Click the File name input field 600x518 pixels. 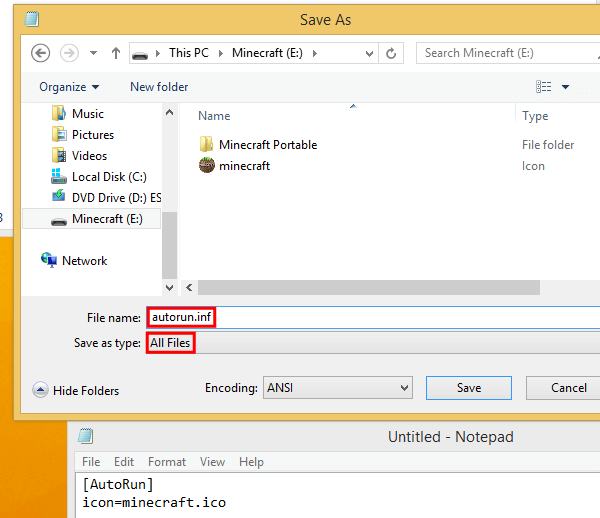click(373, 317)
